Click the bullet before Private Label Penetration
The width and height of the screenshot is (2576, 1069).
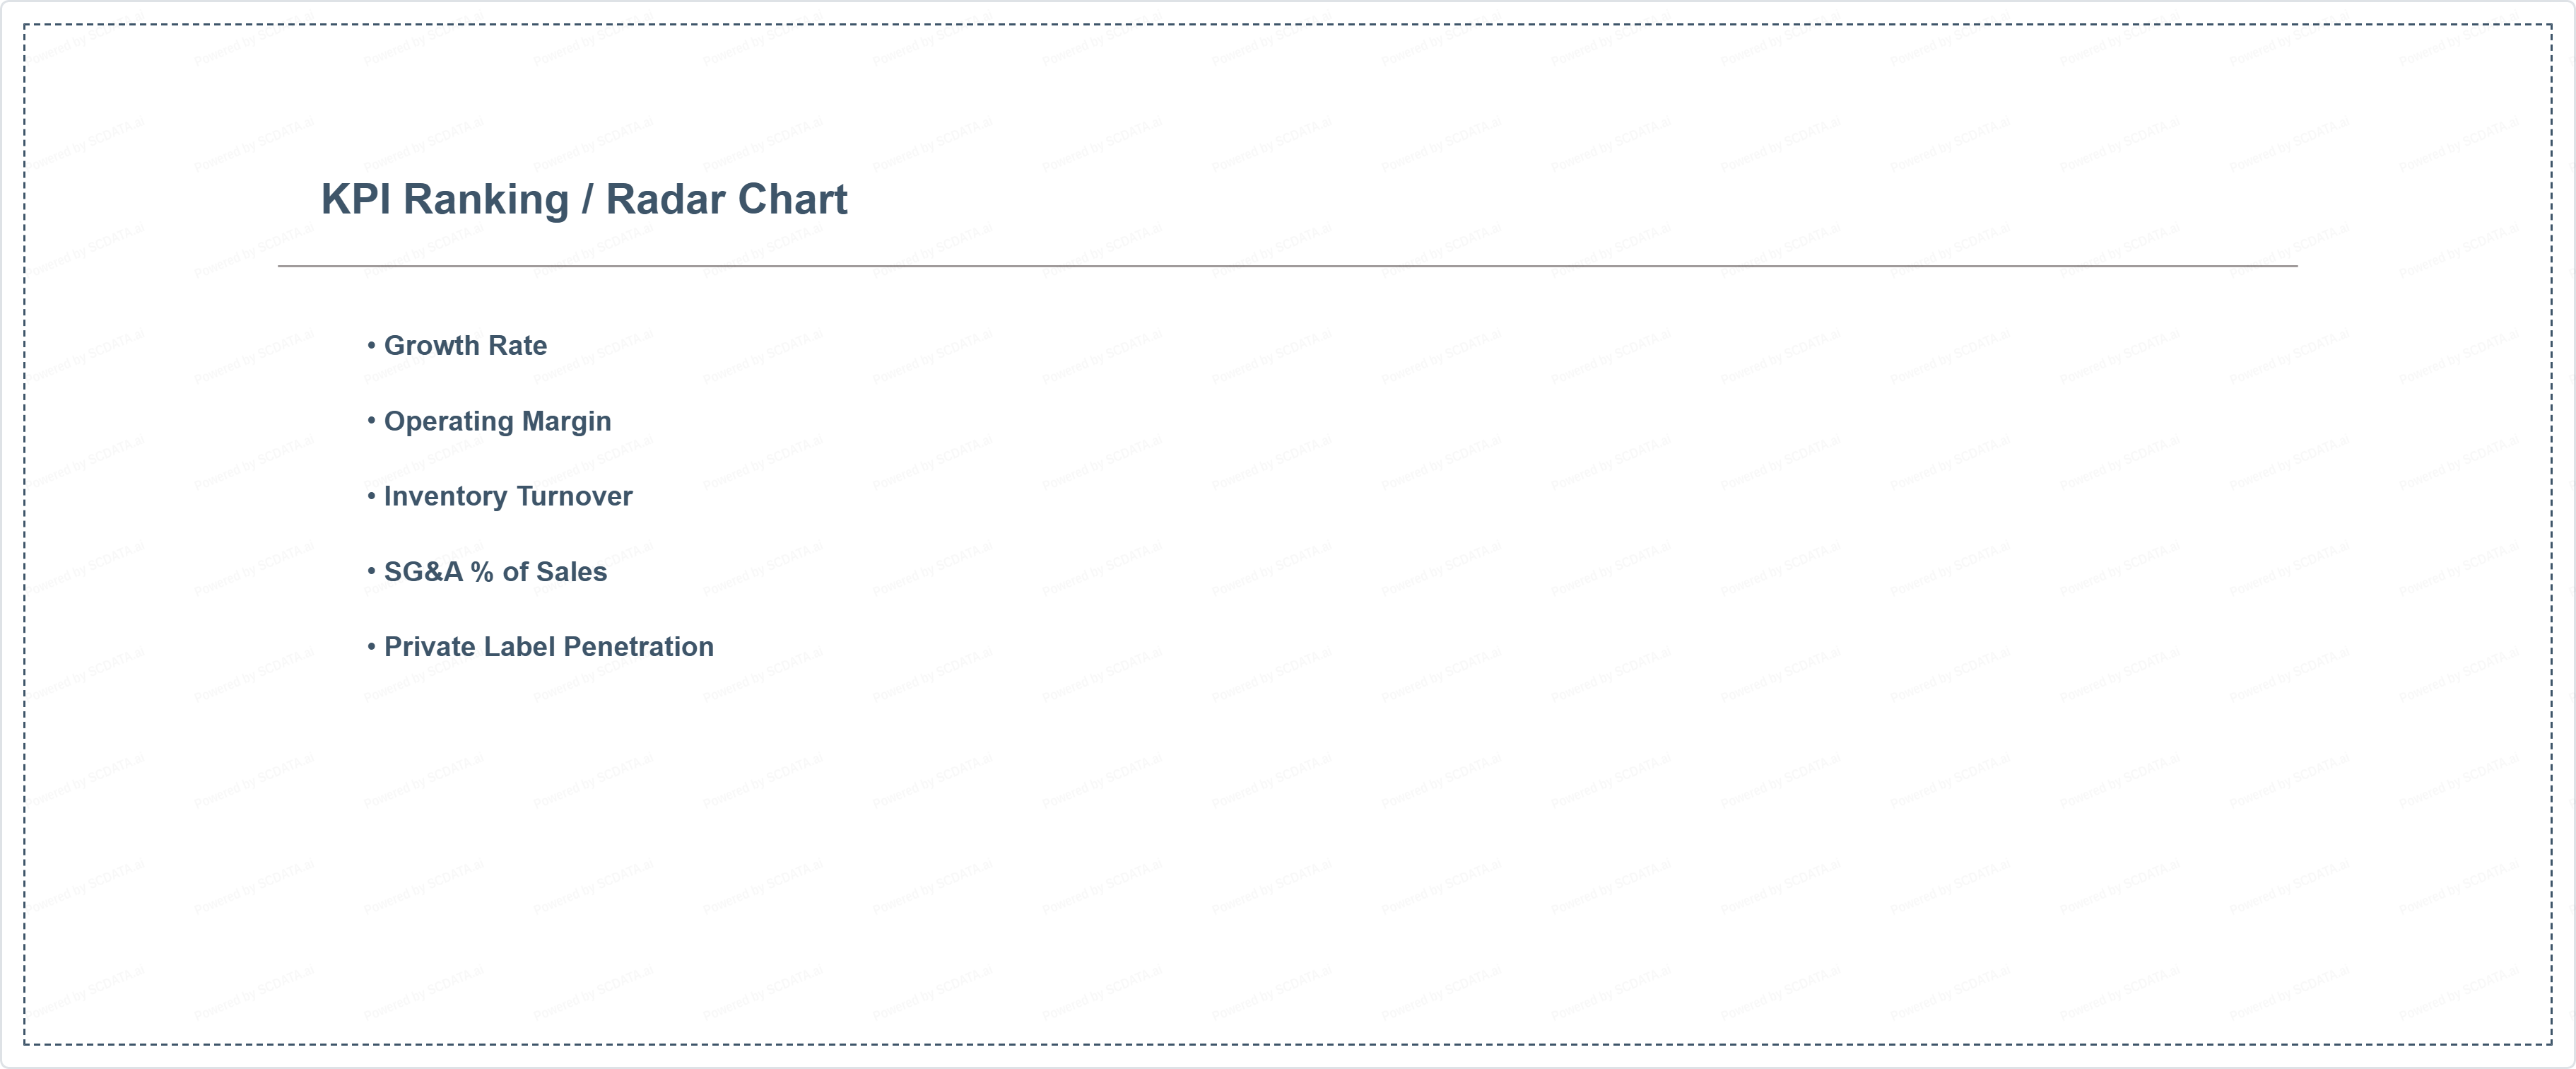(x=372, y=646)
